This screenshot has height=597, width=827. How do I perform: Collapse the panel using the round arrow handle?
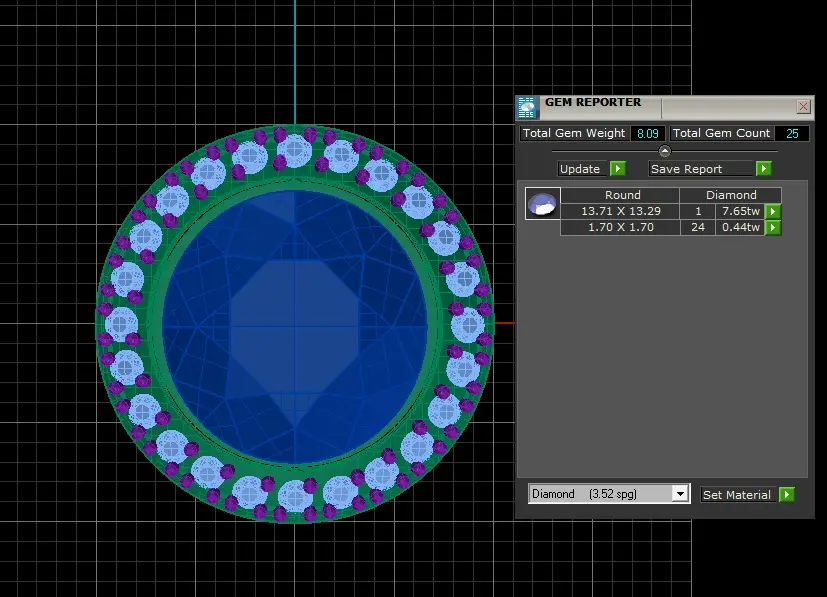click(665, 151)
